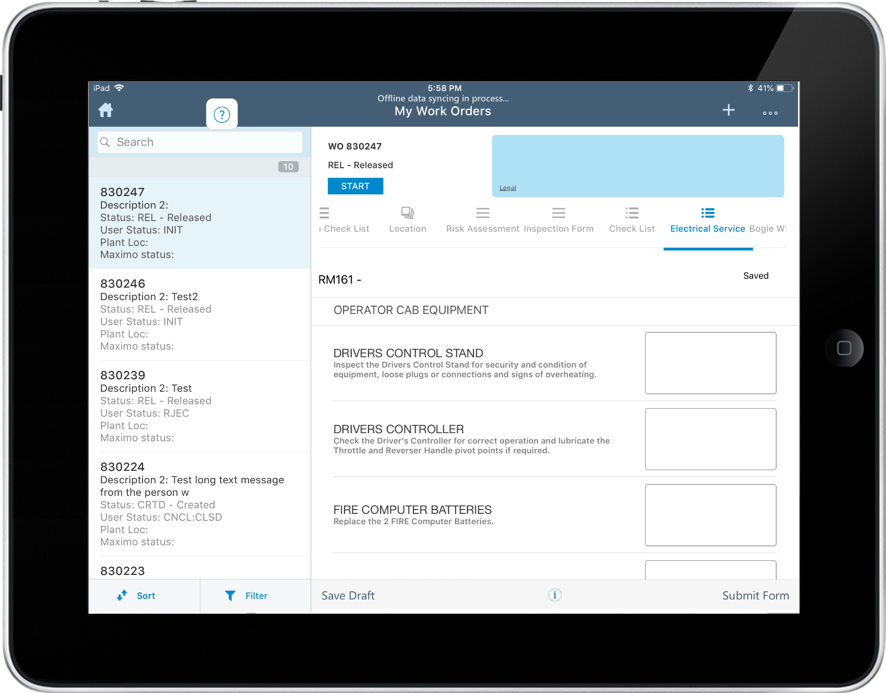886x693 pixels.
Task: Select the Check List icon
Action: pos(631,213)
